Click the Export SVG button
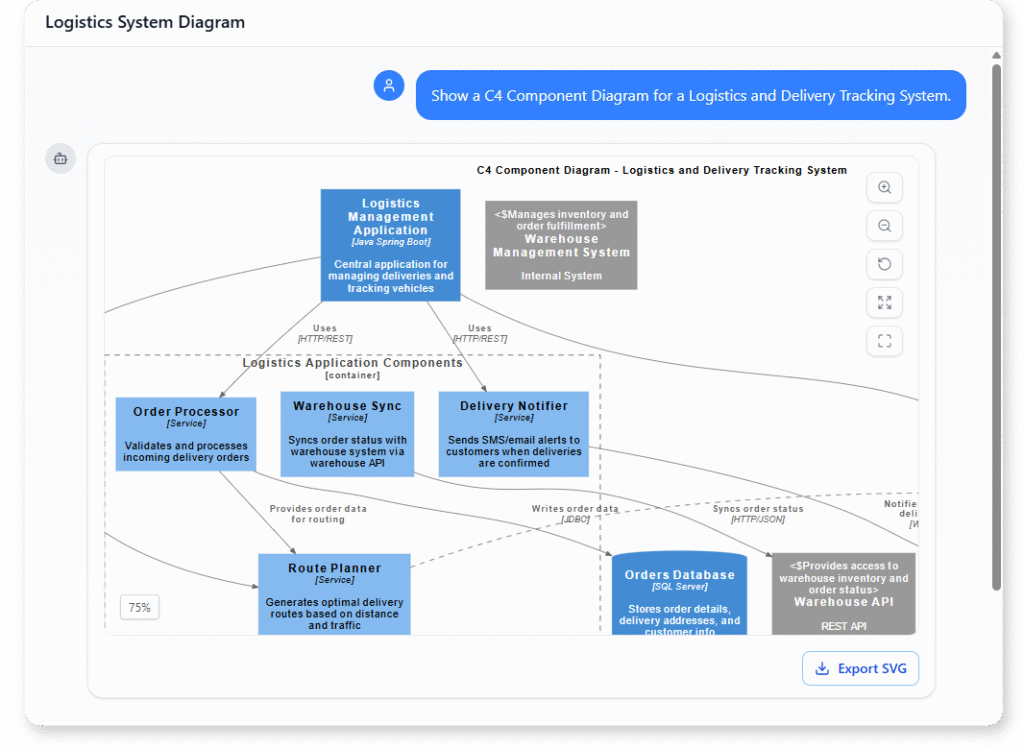Image resolution: width=1024 pixels, height=749 pixels. [x=860, y=668]
